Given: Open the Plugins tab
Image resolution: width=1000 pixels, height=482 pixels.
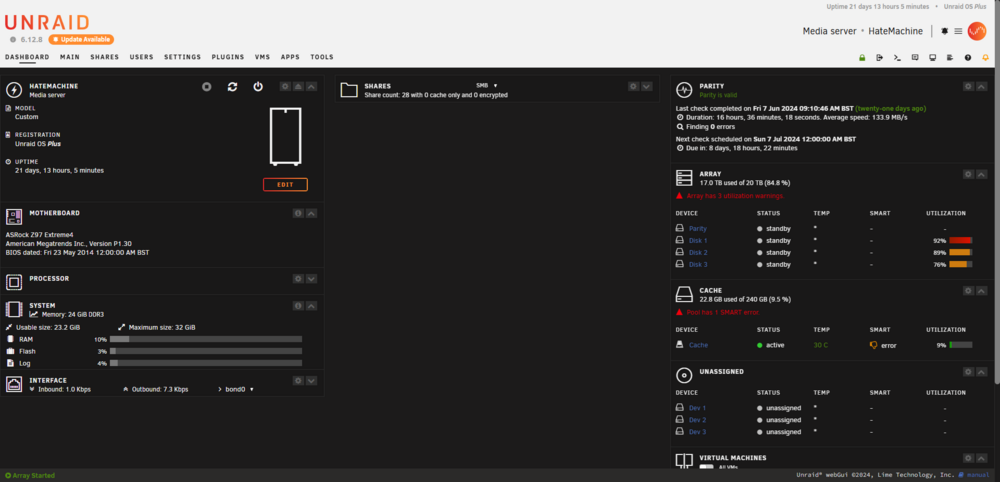Looking at the screenshot, I should [x=228, y=57].
